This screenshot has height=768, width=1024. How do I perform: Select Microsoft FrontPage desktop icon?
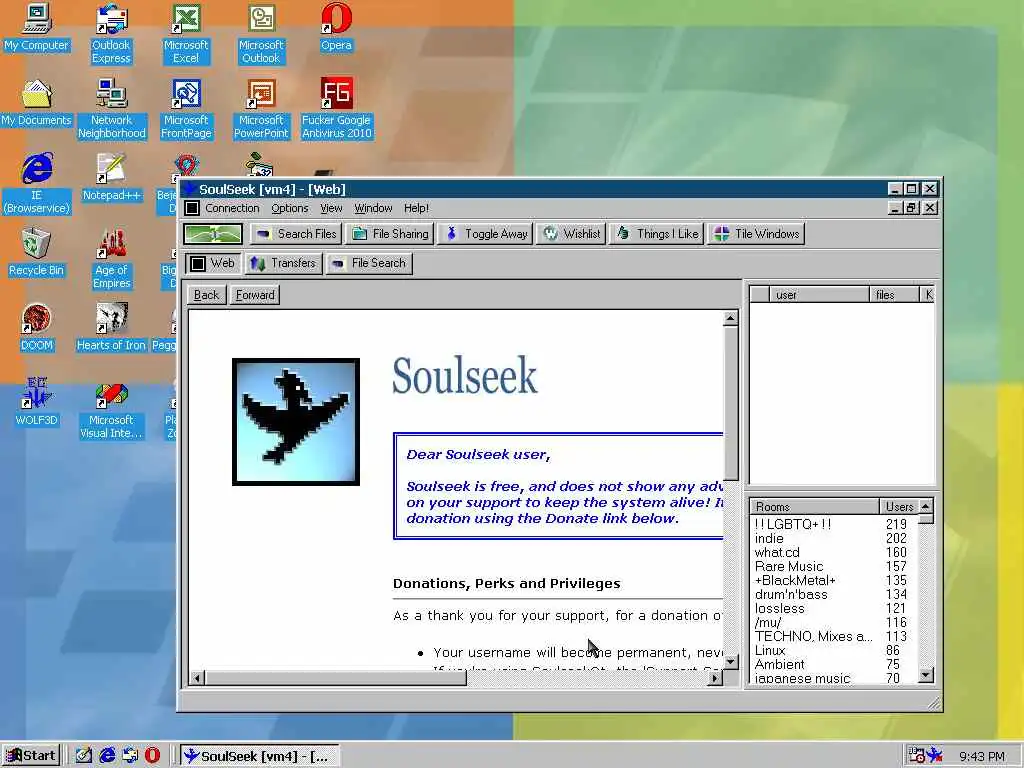coord(187,108)
